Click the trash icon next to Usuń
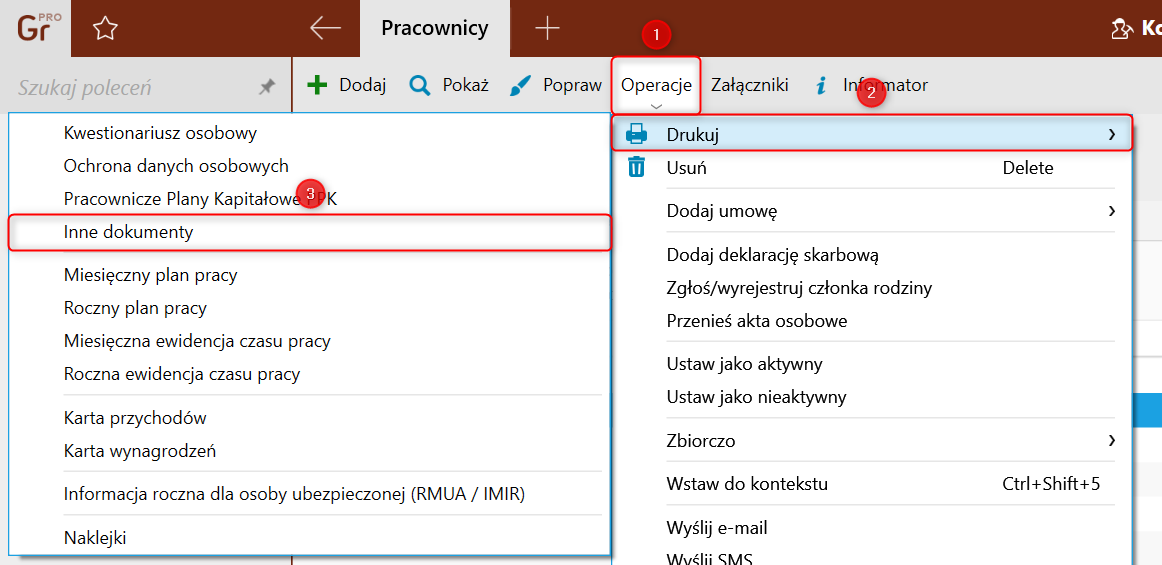The width and height of the screenshot is (1162, 565). tap(637, 168)
